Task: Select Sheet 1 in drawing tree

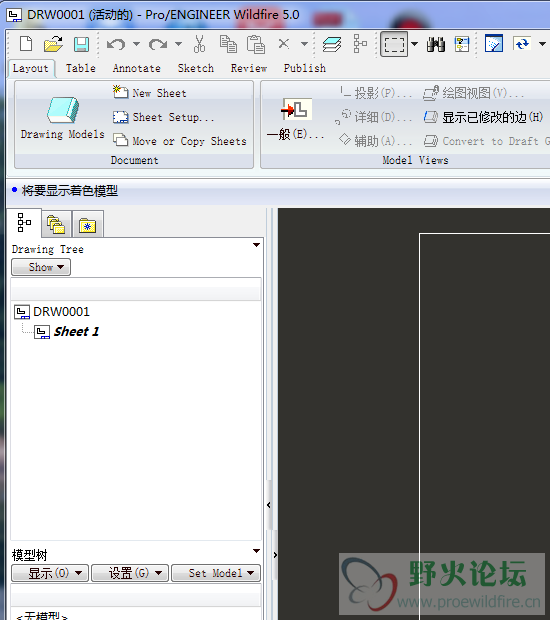Action: pyautogui.click(x=66, y=331)
